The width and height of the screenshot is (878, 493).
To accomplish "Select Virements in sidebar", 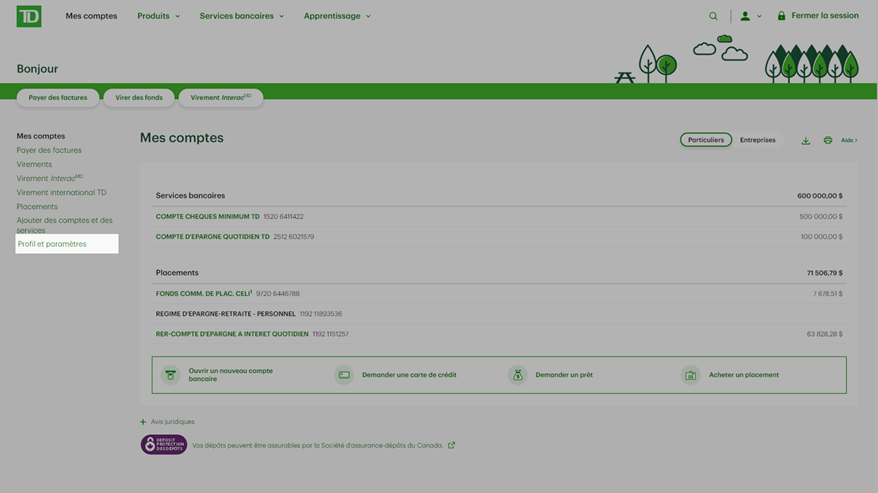I will (x=34, y=164).
